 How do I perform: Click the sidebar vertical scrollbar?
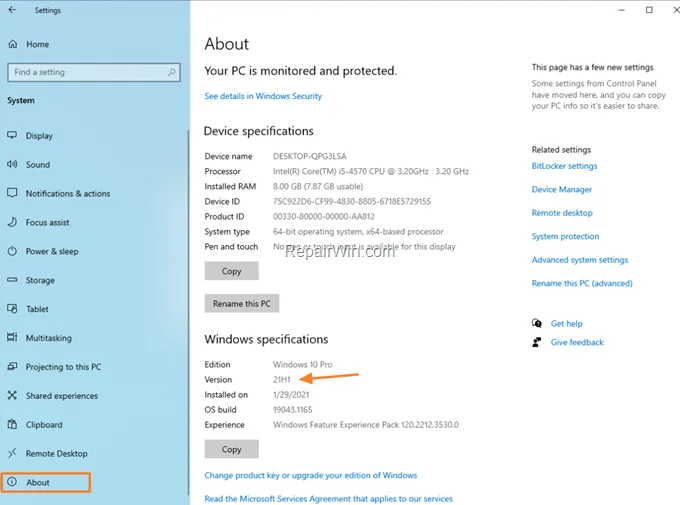click(188, 312)
